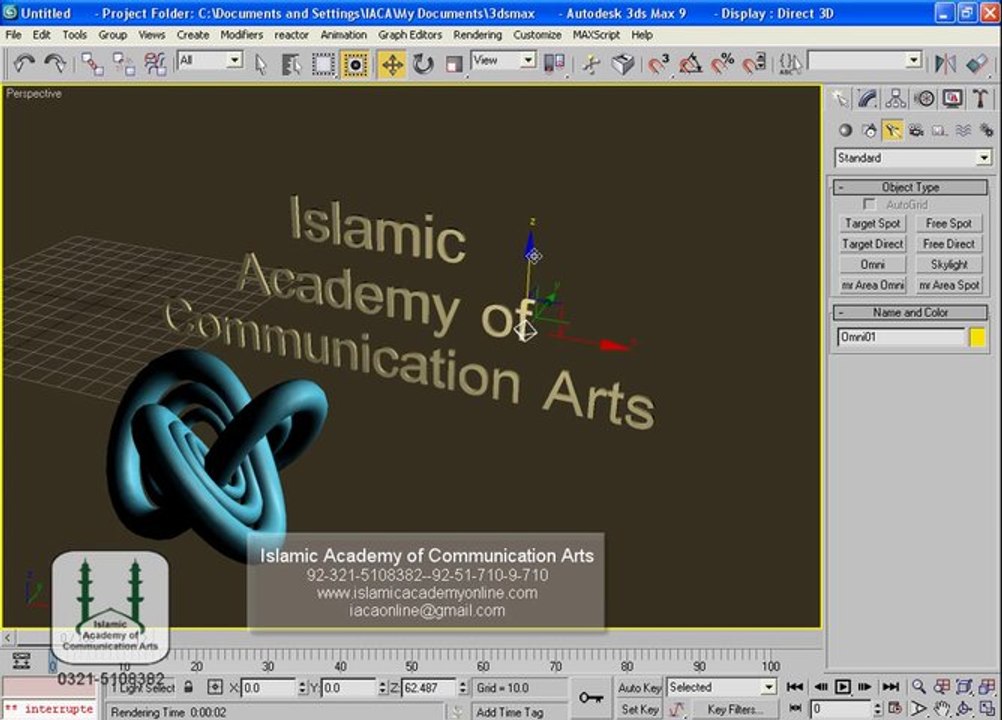Enable the AutoGrid checkbox

[868, 204]
